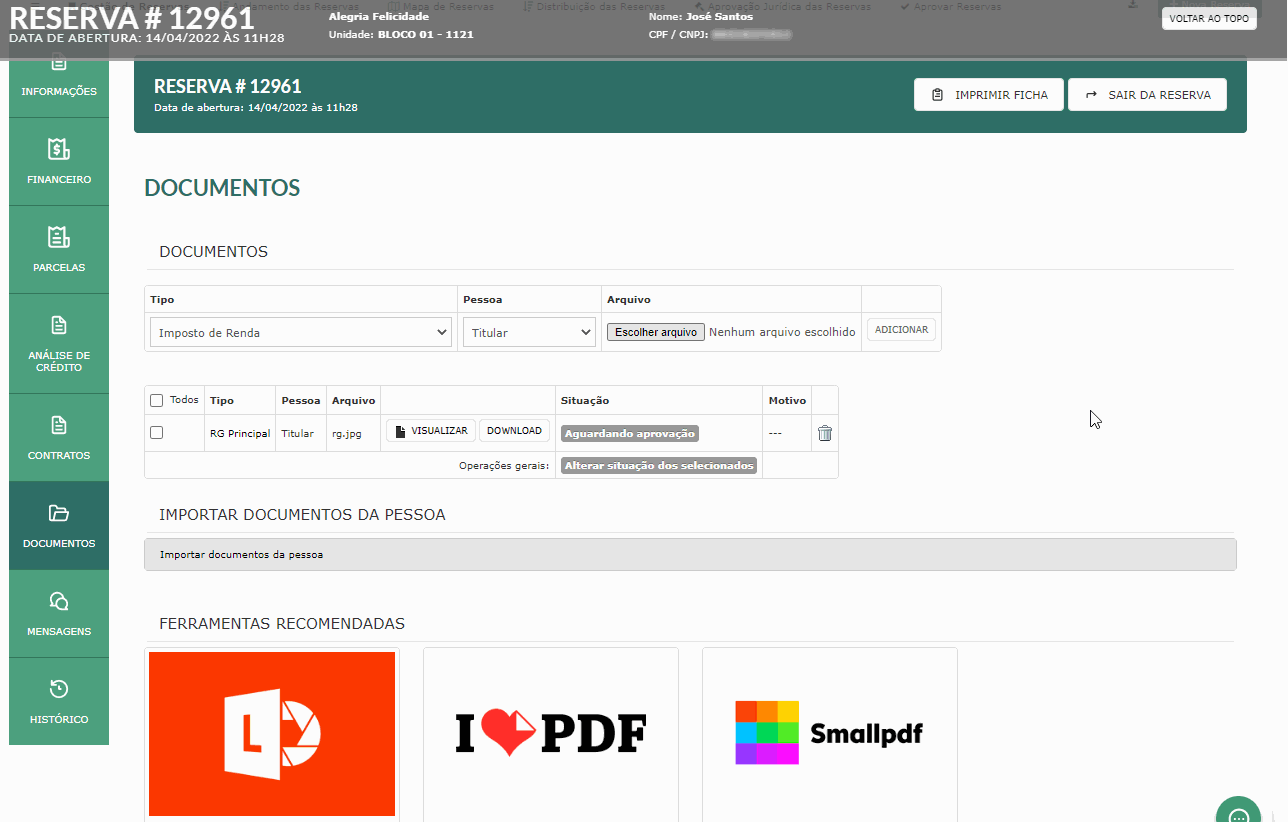Check the Todos select-all checkbox
Screen dimensions: 1288x822
click(157, 400)
